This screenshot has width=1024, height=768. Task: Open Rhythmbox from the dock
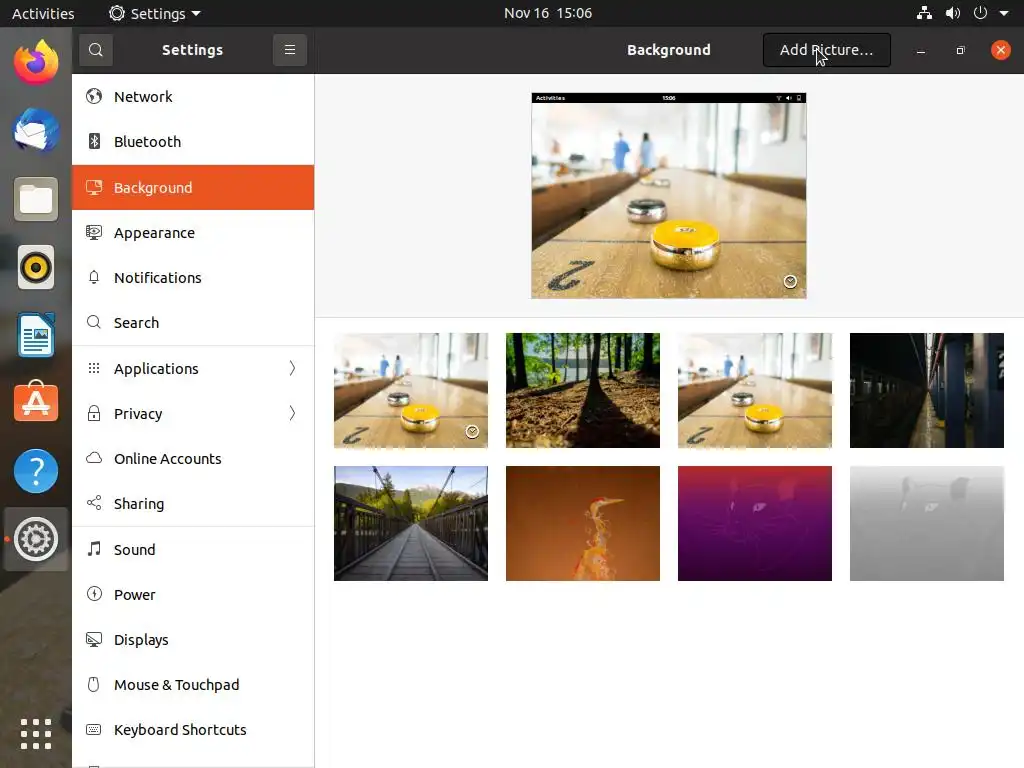pos(36,267)
